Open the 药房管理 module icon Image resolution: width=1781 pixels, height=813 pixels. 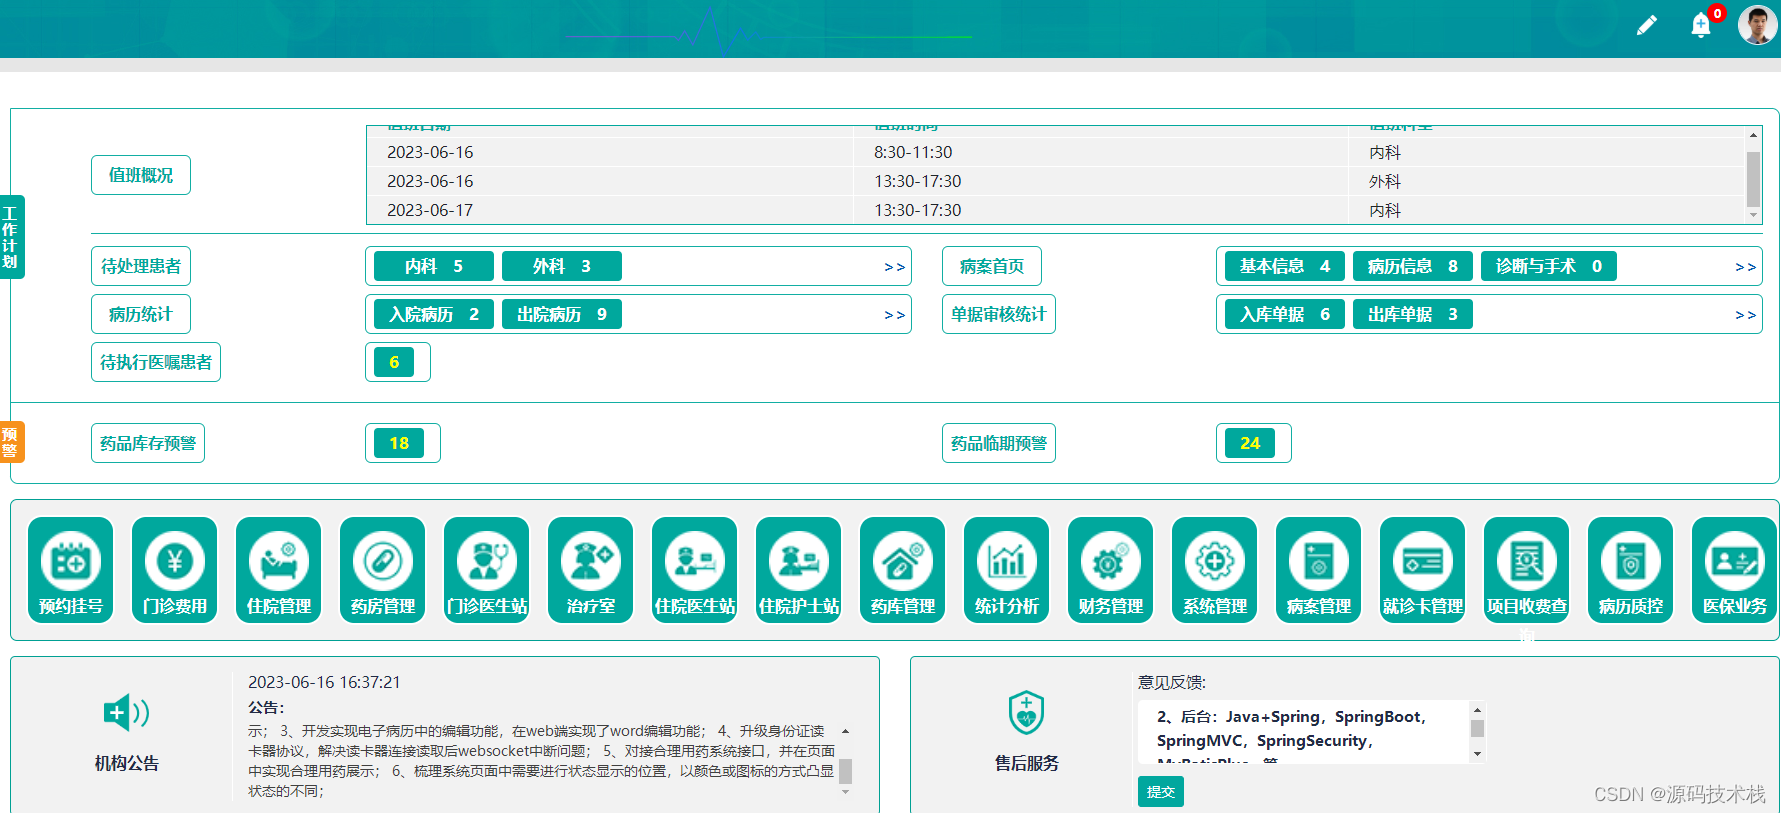point(382,570)
